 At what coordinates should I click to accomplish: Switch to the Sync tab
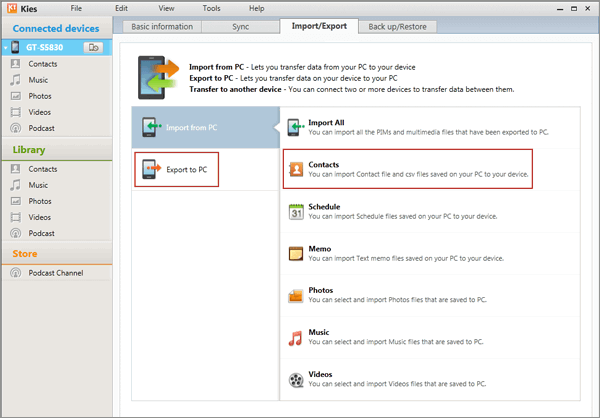[x=239, y=26]
